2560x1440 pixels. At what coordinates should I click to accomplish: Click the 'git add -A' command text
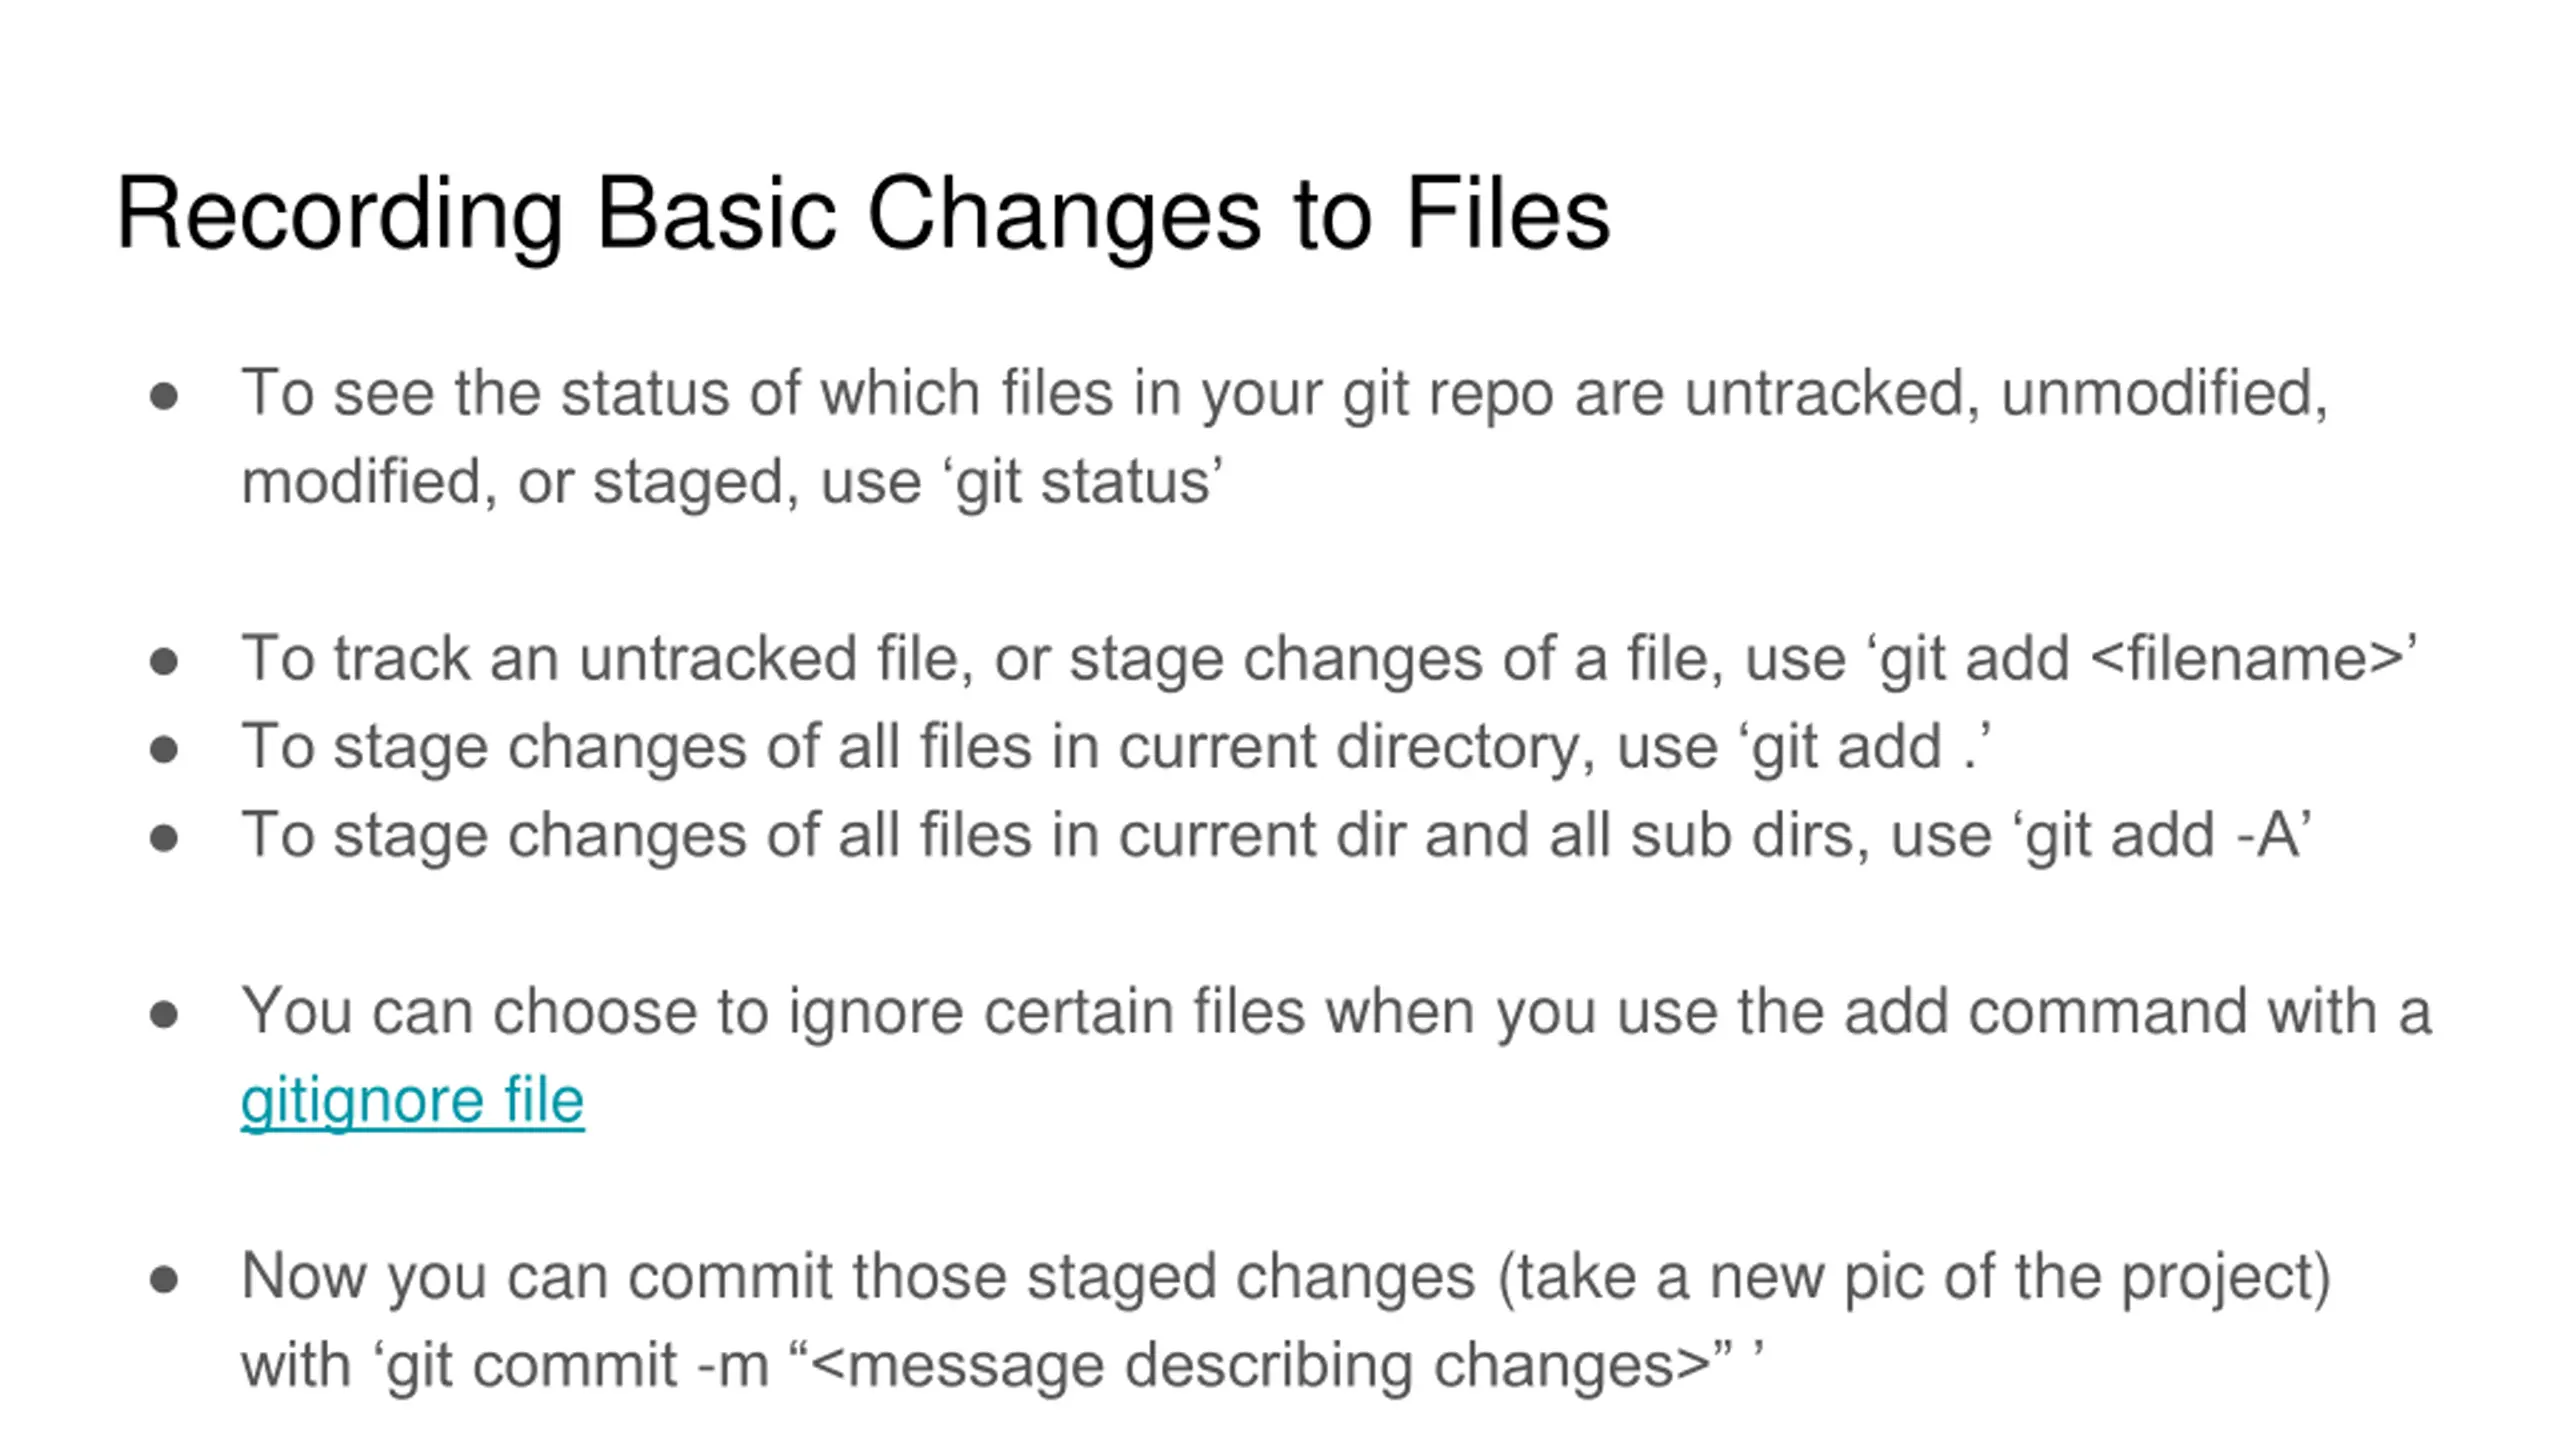[x=2162, y=836]
